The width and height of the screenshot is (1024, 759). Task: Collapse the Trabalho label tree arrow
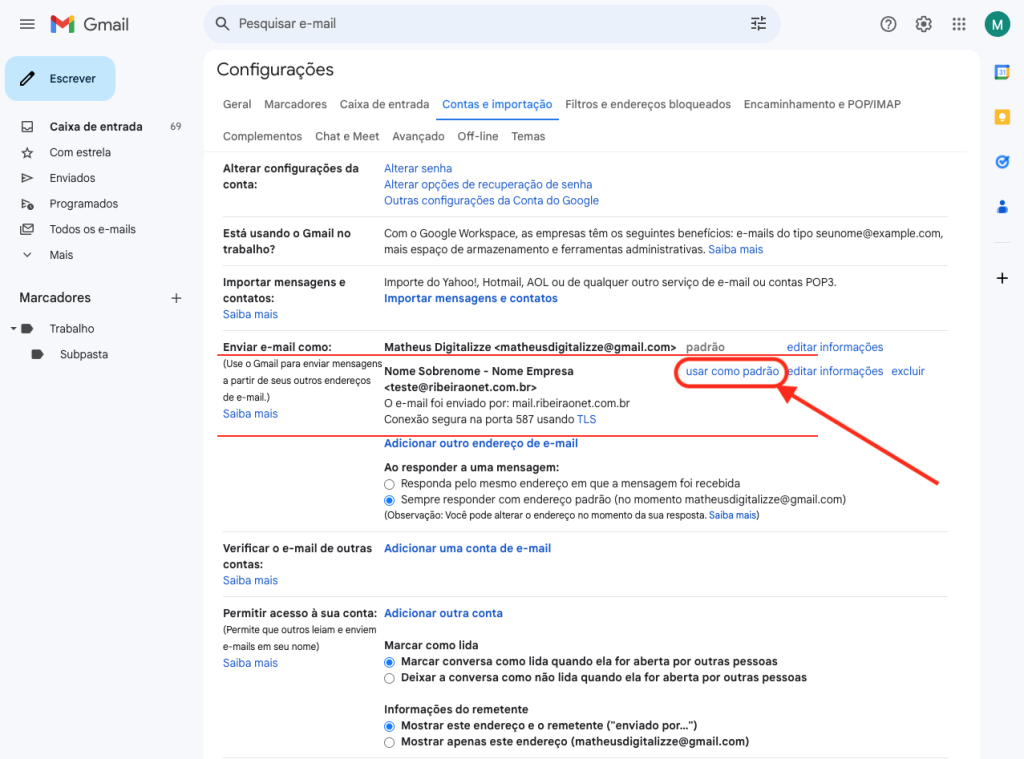[x=13, y=329]
